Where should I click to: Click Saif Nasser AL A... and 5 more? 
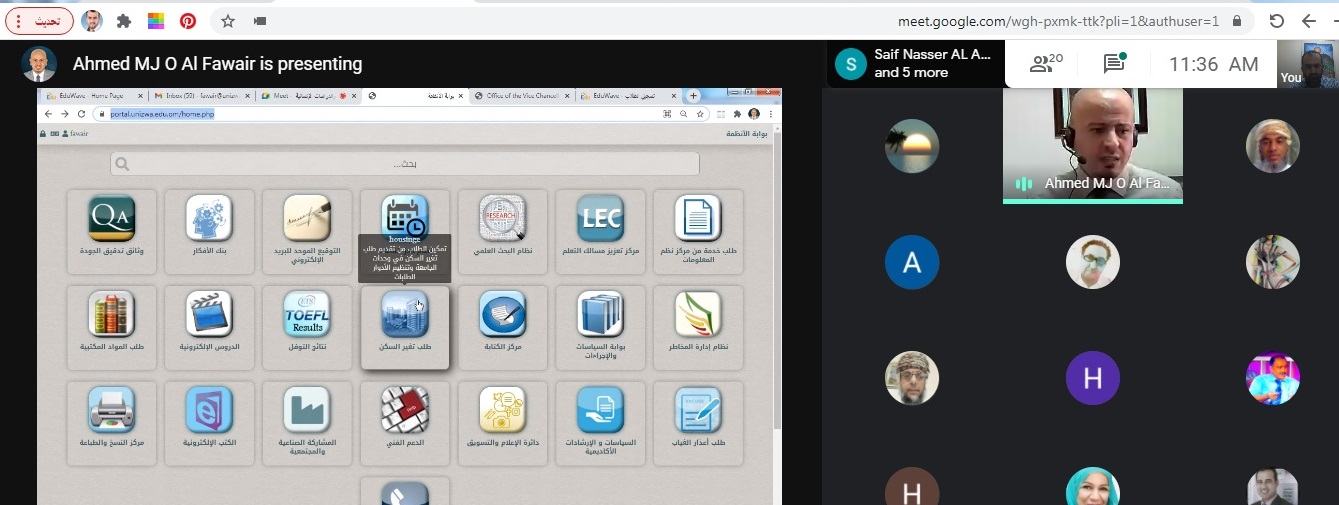[x=918, y=64]
